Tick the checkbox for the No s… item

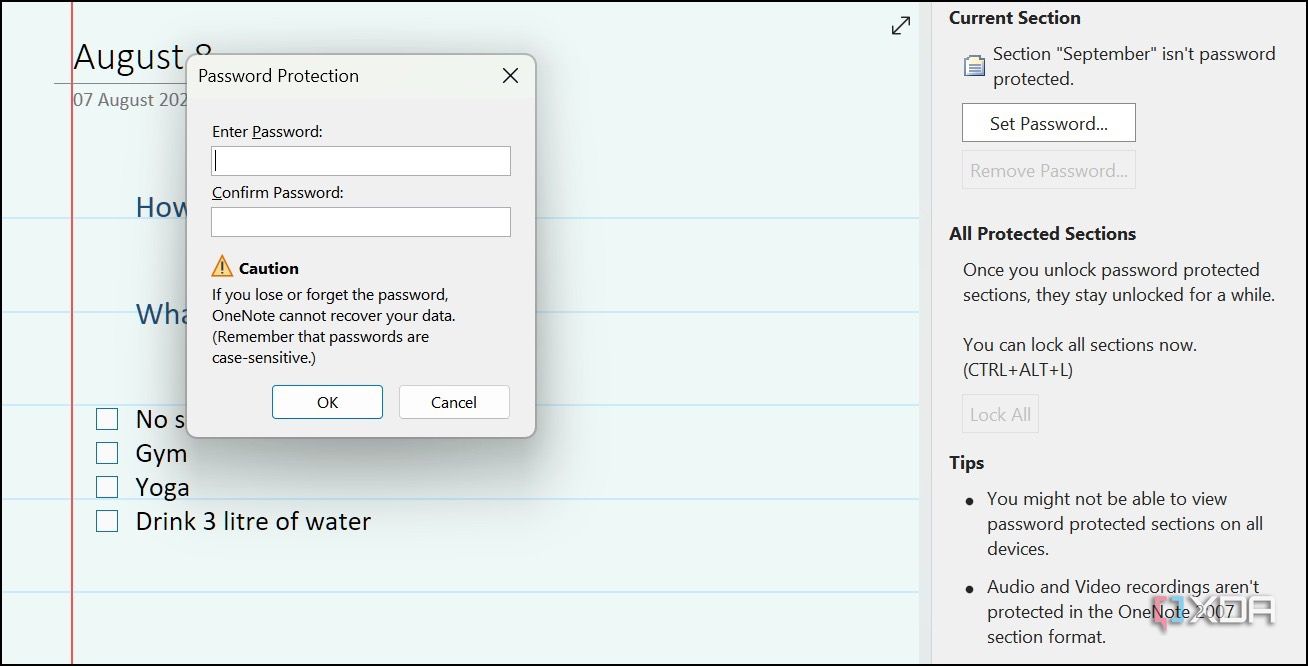pyautogui.click(x=107, y=419)
